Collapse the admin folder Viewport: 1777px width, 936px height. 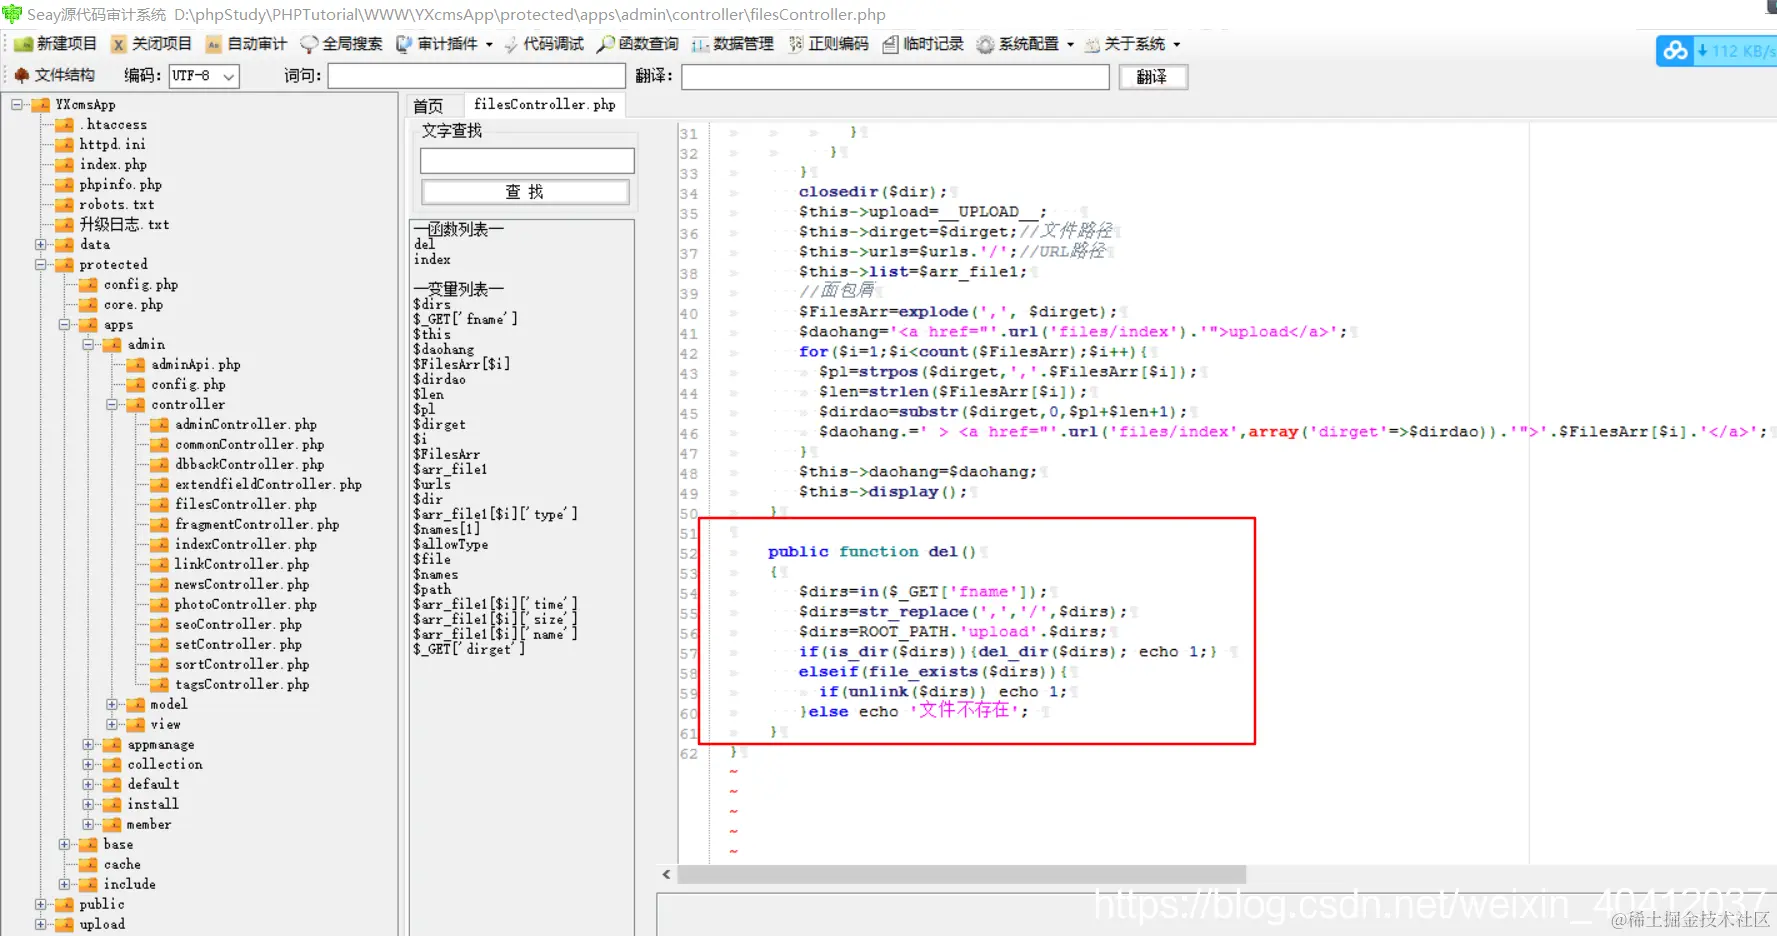[89, 344]
